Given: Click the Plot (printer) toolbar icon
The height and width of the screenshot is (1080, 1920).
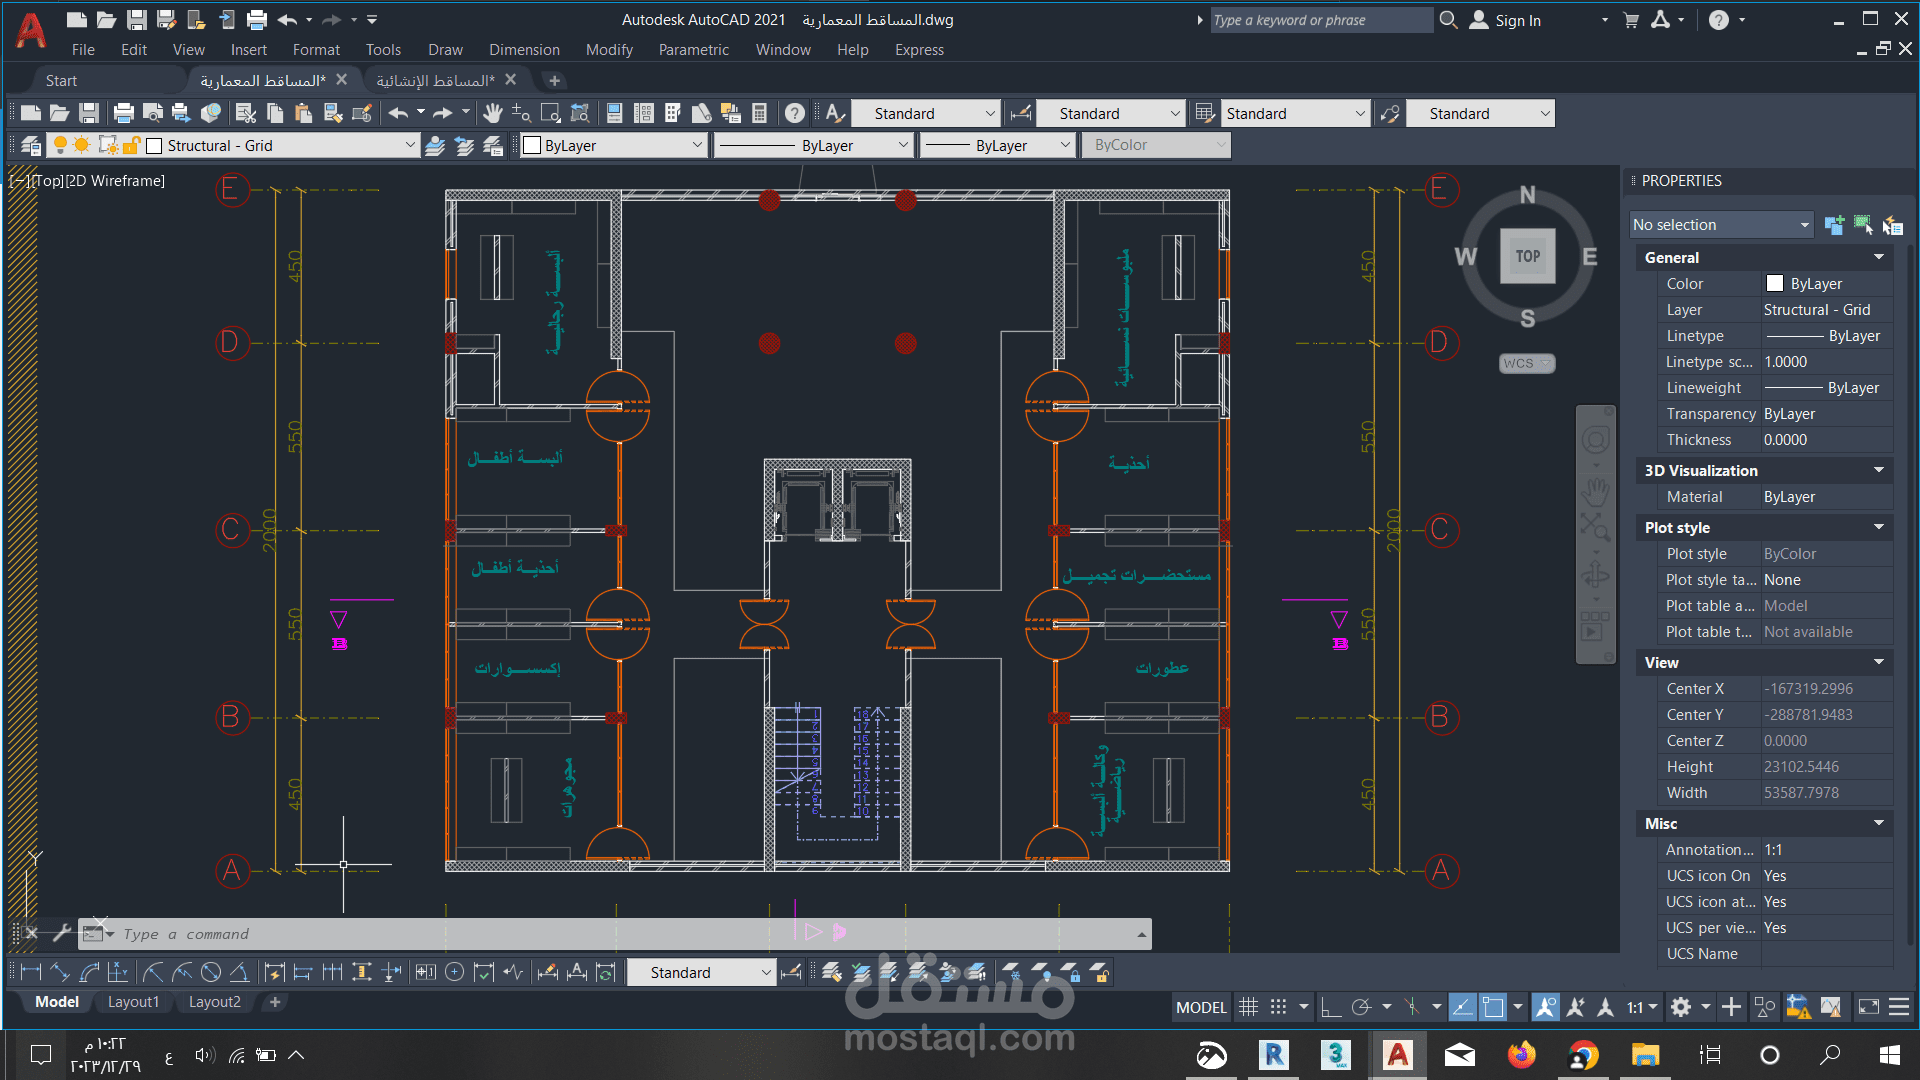Looking at the screenshot, I should tap(123, 114).
